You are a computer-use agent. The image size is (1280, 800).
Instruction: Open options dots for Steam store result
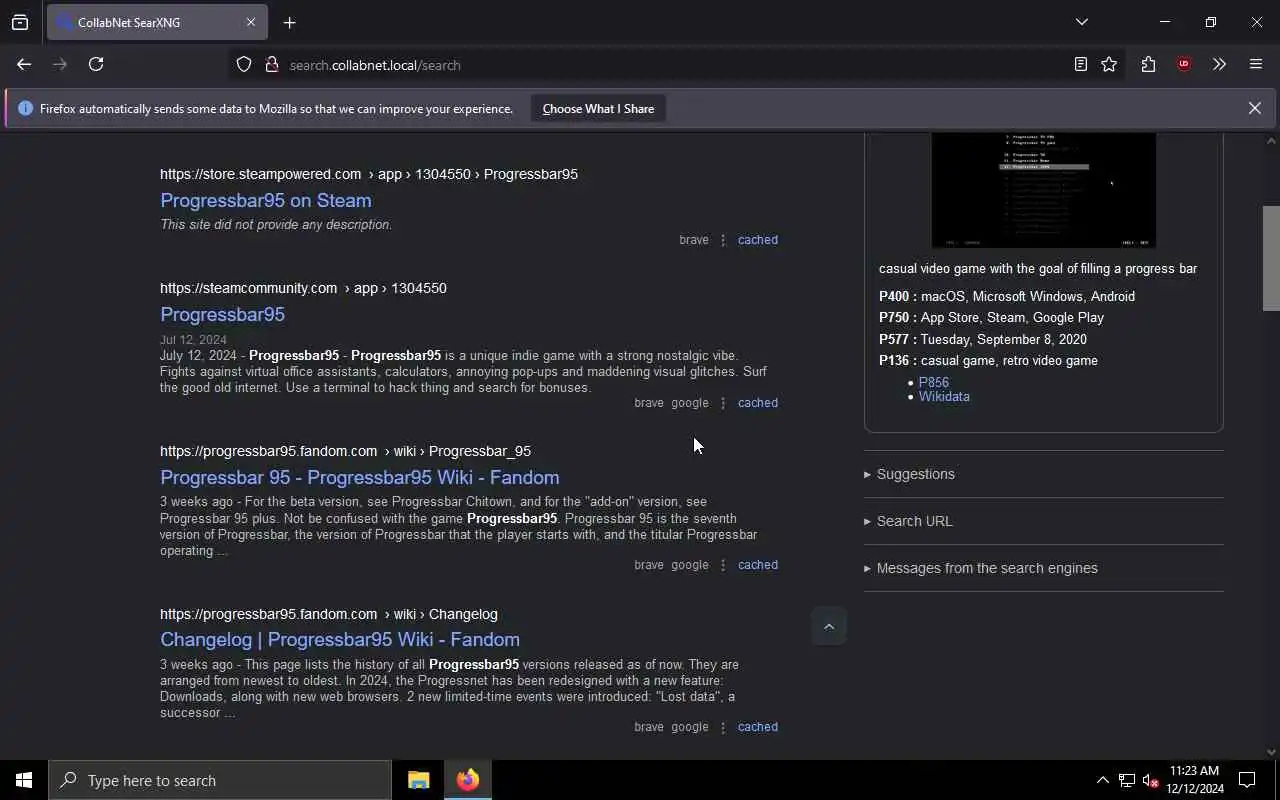pos(723,240)
